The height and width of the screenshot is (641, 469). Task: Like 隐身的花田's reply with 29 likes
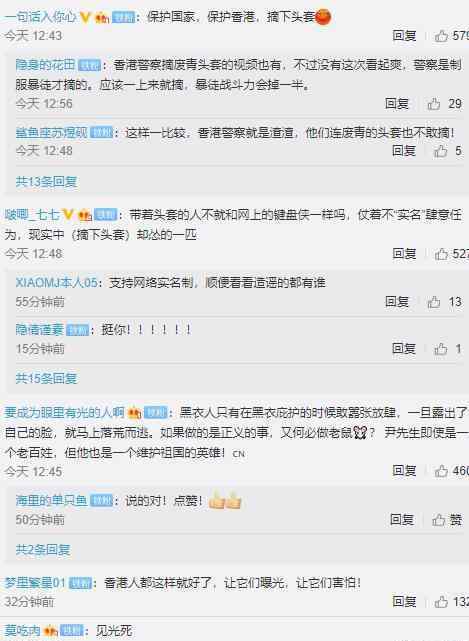tap(445, 104)
